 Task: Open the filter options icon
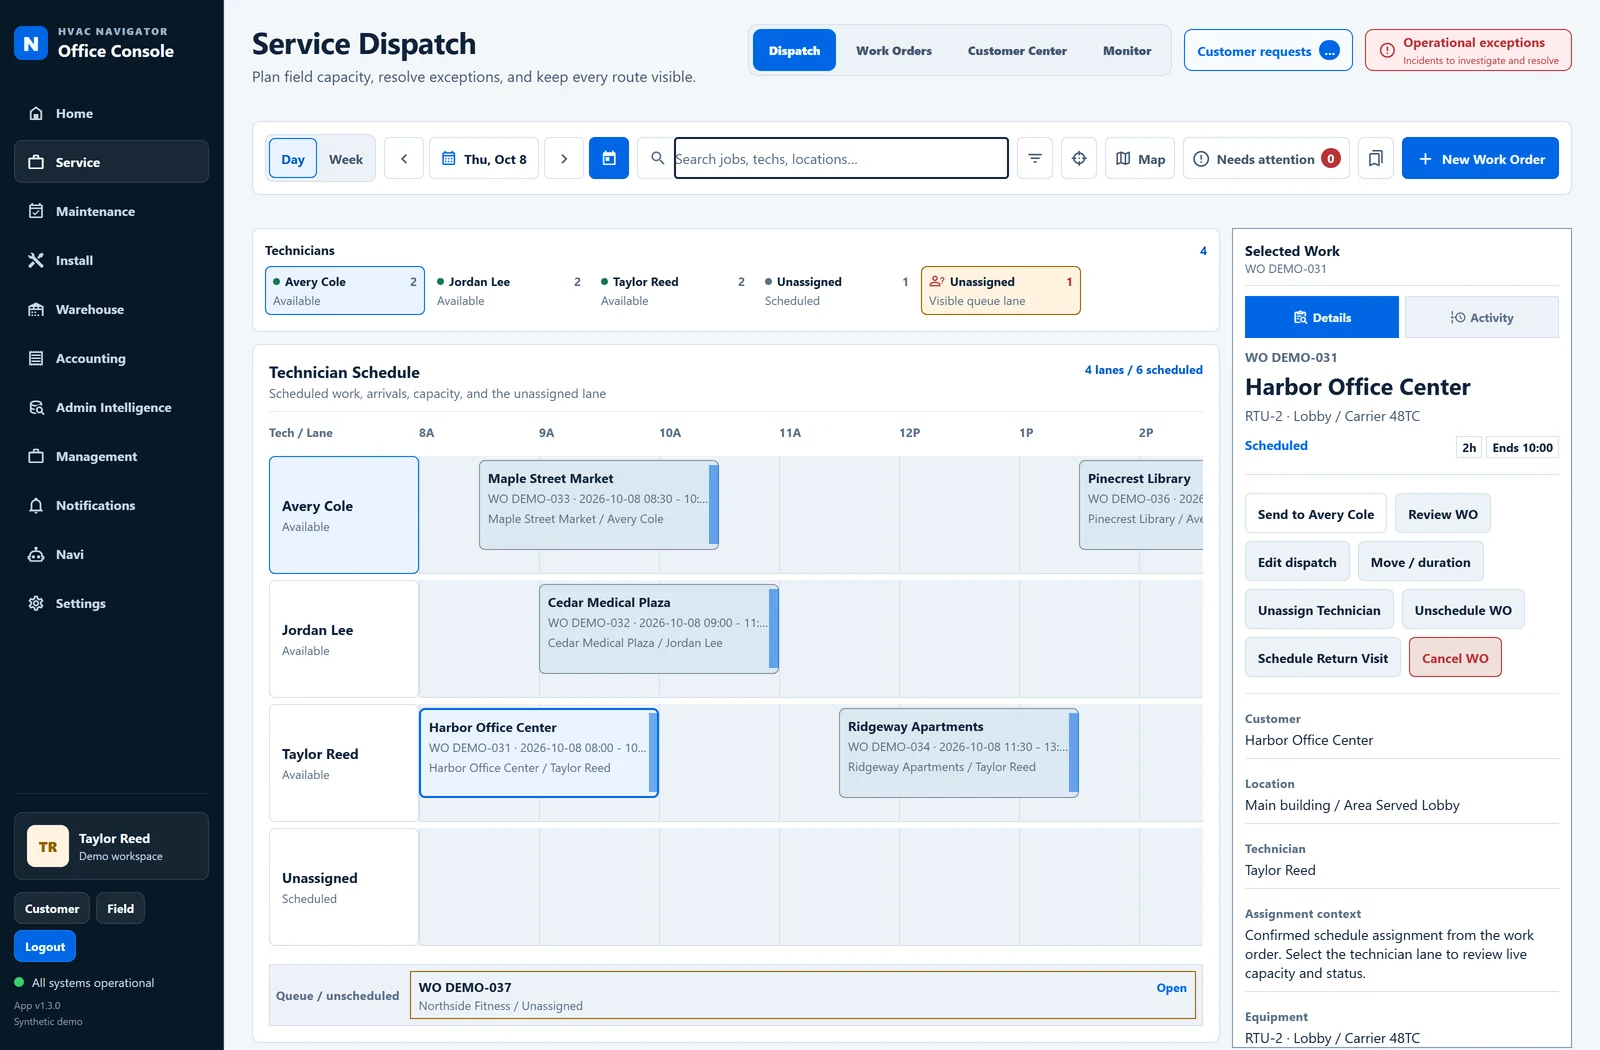(x=1035, y=159)
